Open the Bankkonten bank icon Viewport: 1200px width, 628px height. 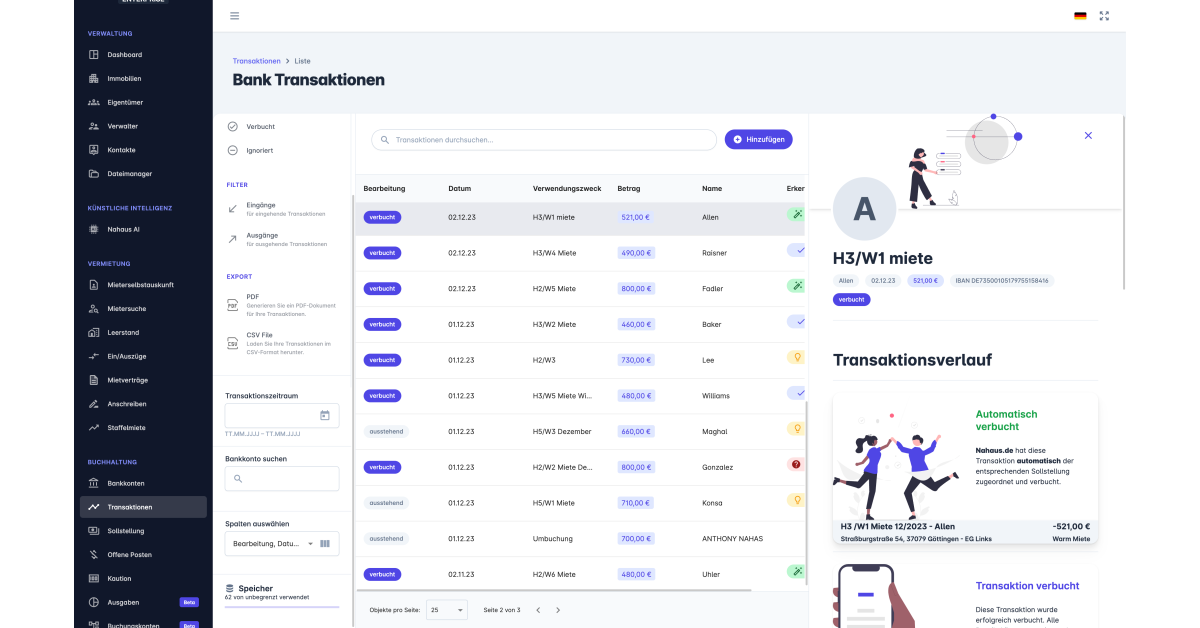[x=93, y=483]
